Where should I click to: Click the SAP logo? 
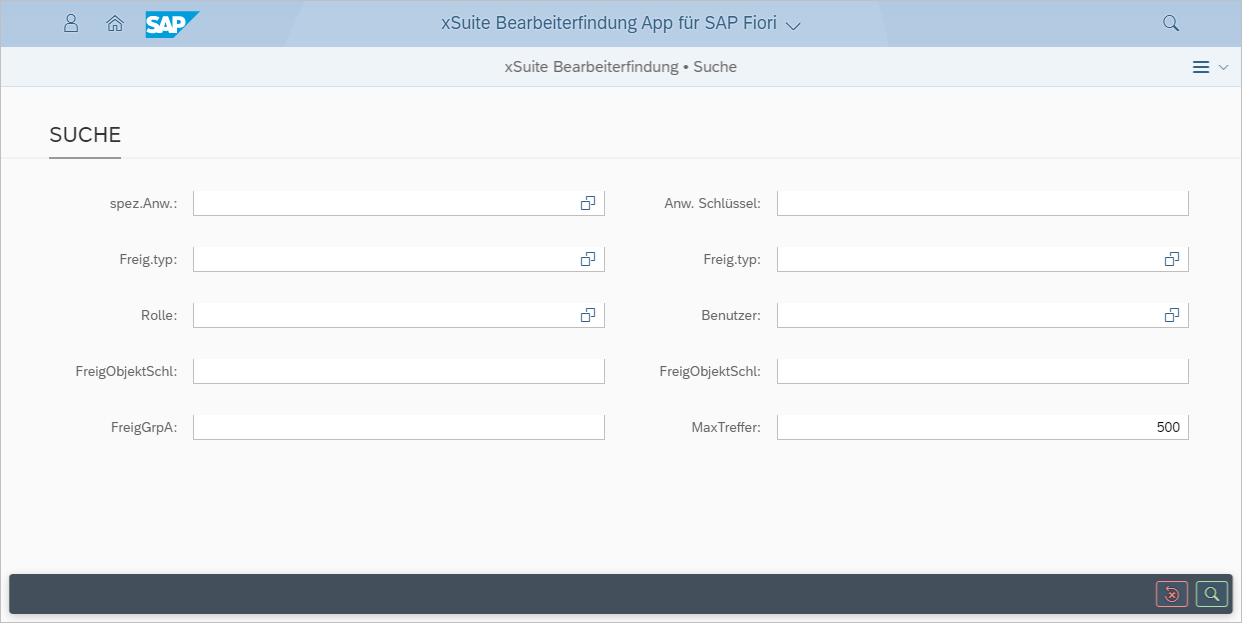point(171,23)
